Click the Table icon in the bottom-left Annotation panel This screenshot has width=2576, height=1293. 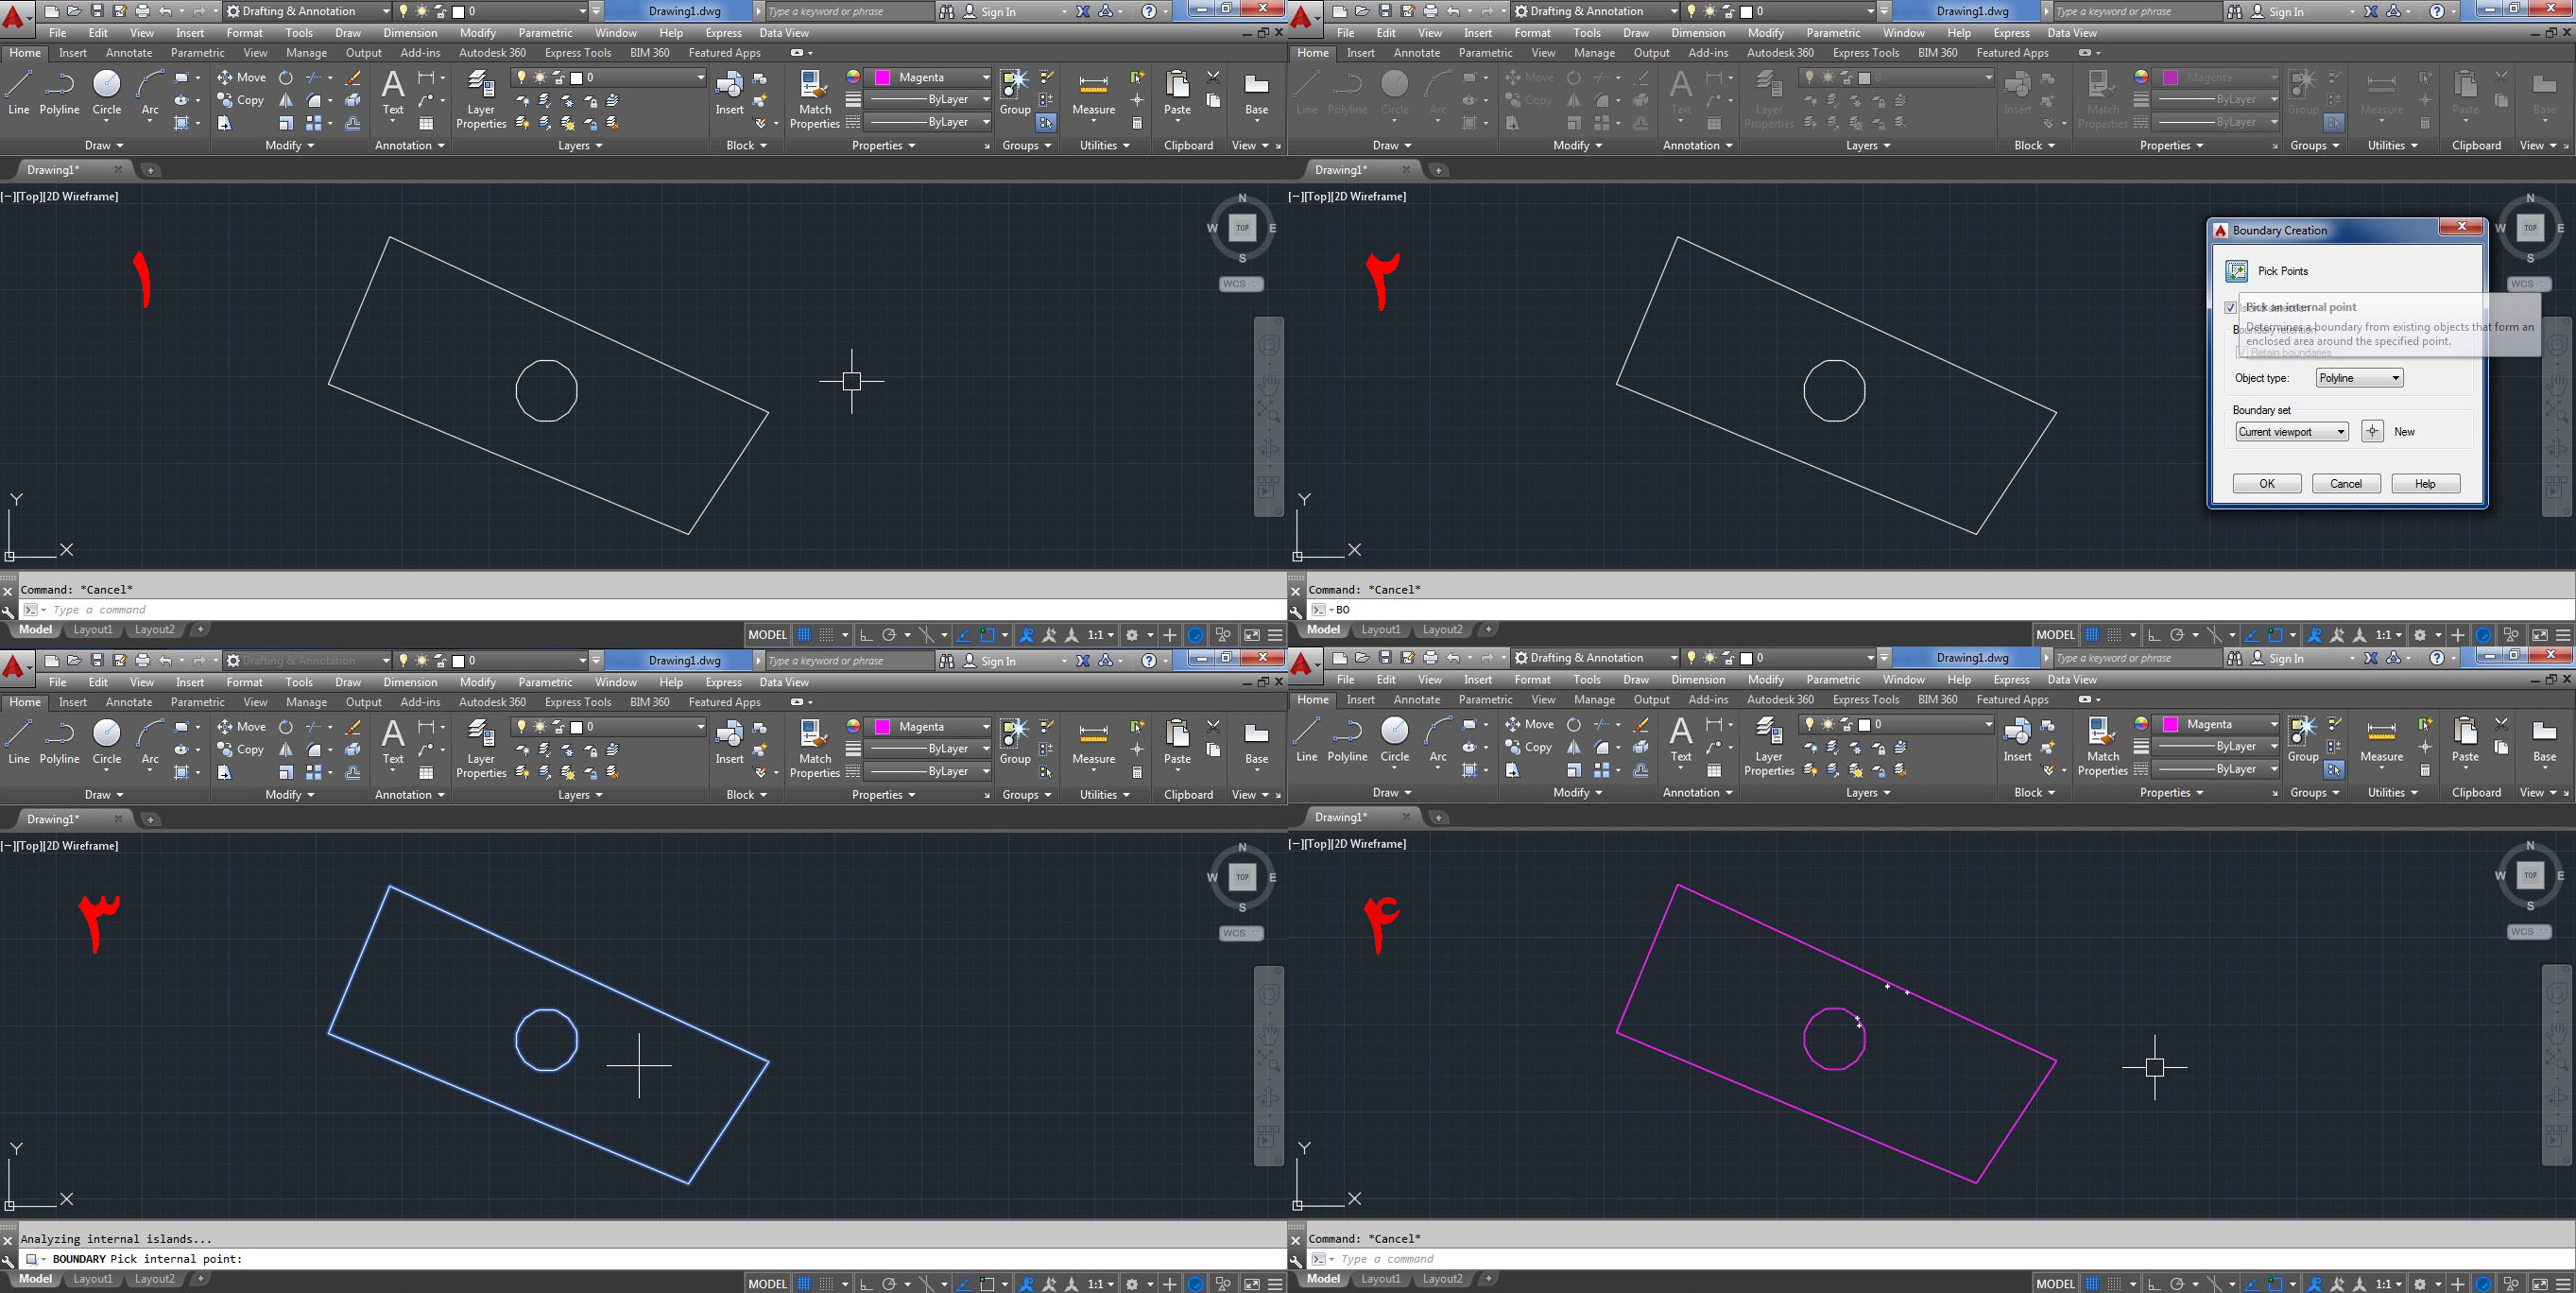point(426,772)
